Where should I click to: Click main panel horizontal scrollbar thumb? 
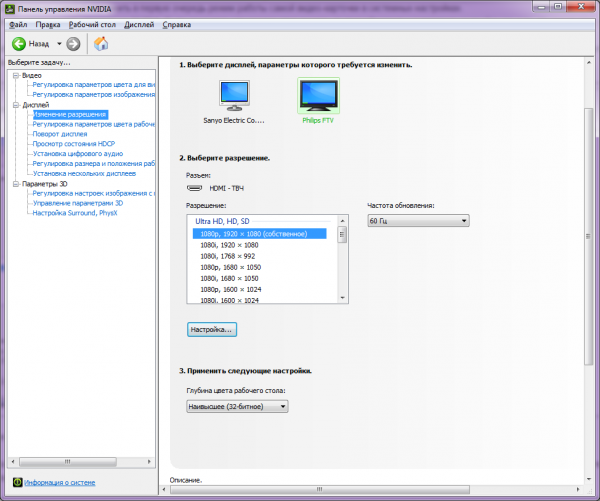[x=320, y=490]
